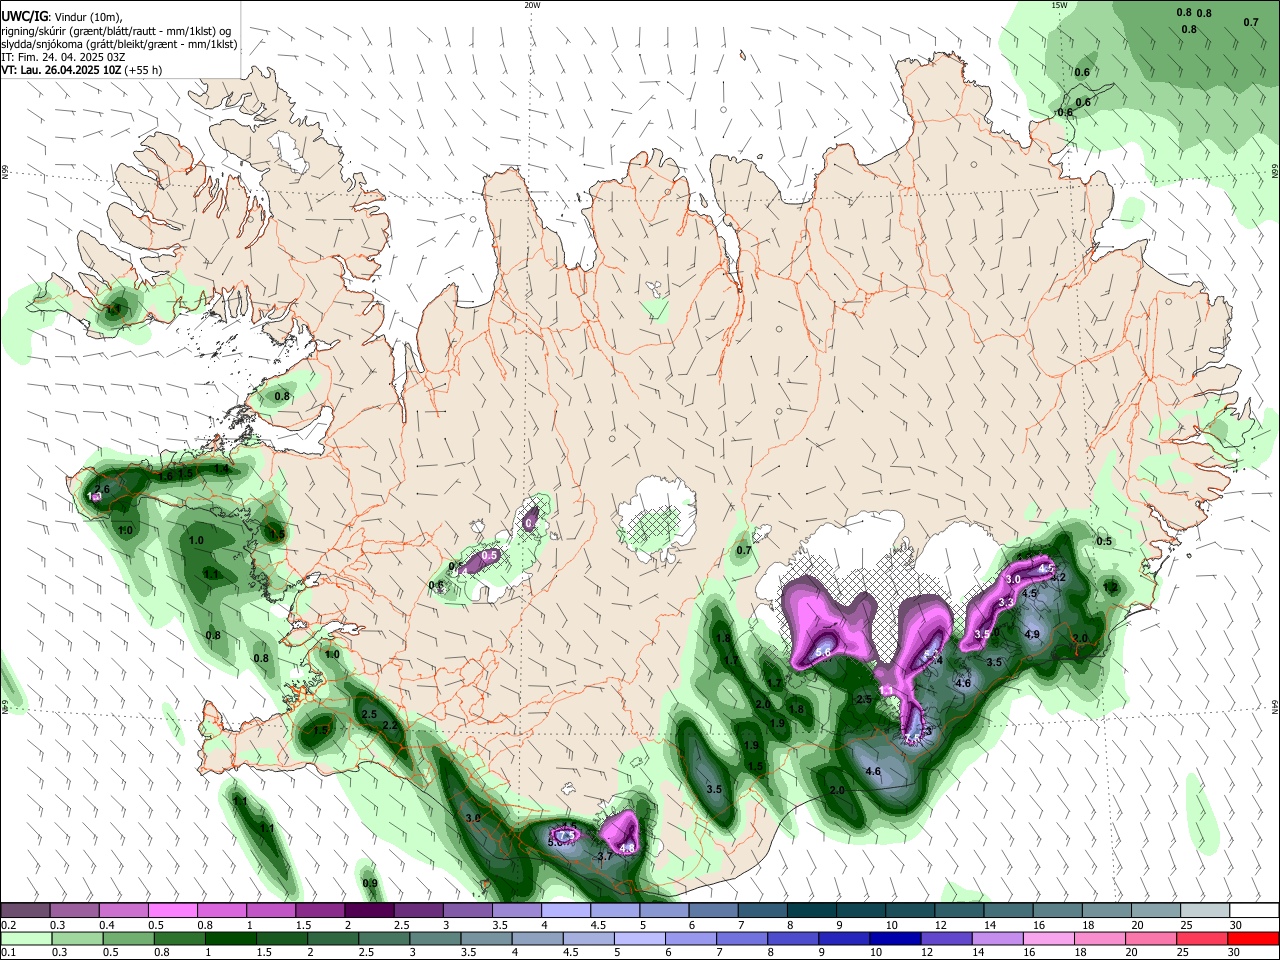Viewport: 1280px width, 960px height.
Task: Click the bottom legend swatch starting at 0.5
Action: coord(129,939)
